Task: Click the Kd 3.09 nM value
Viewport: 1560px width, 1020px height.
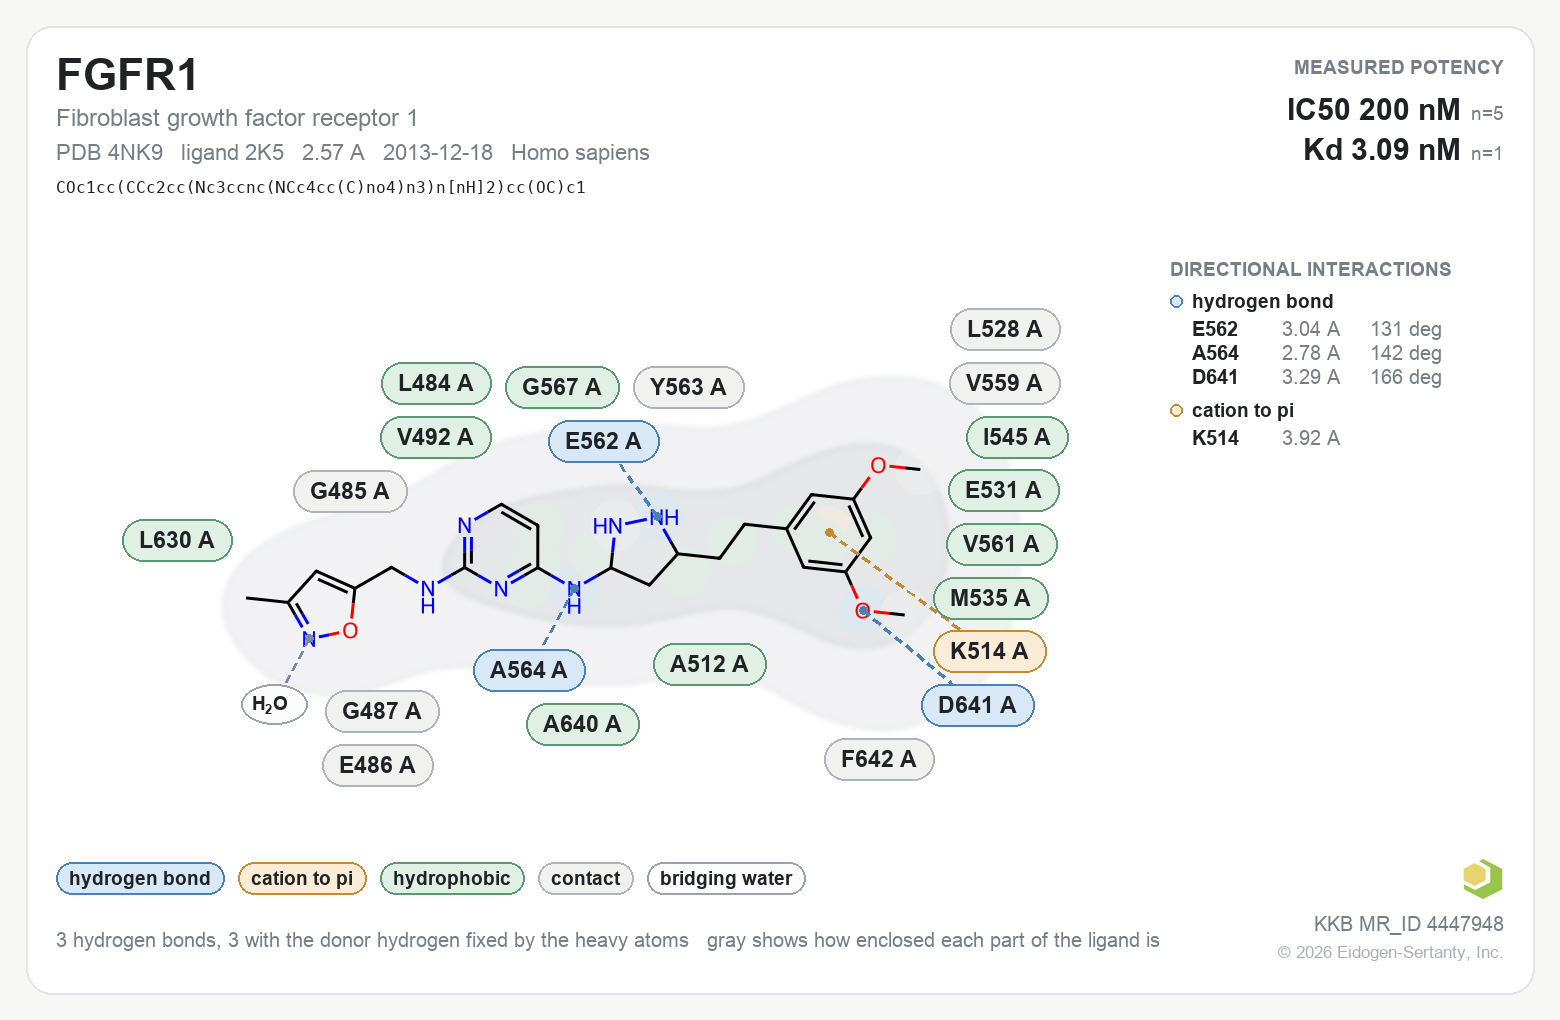Action: [x=1382, y=150]
